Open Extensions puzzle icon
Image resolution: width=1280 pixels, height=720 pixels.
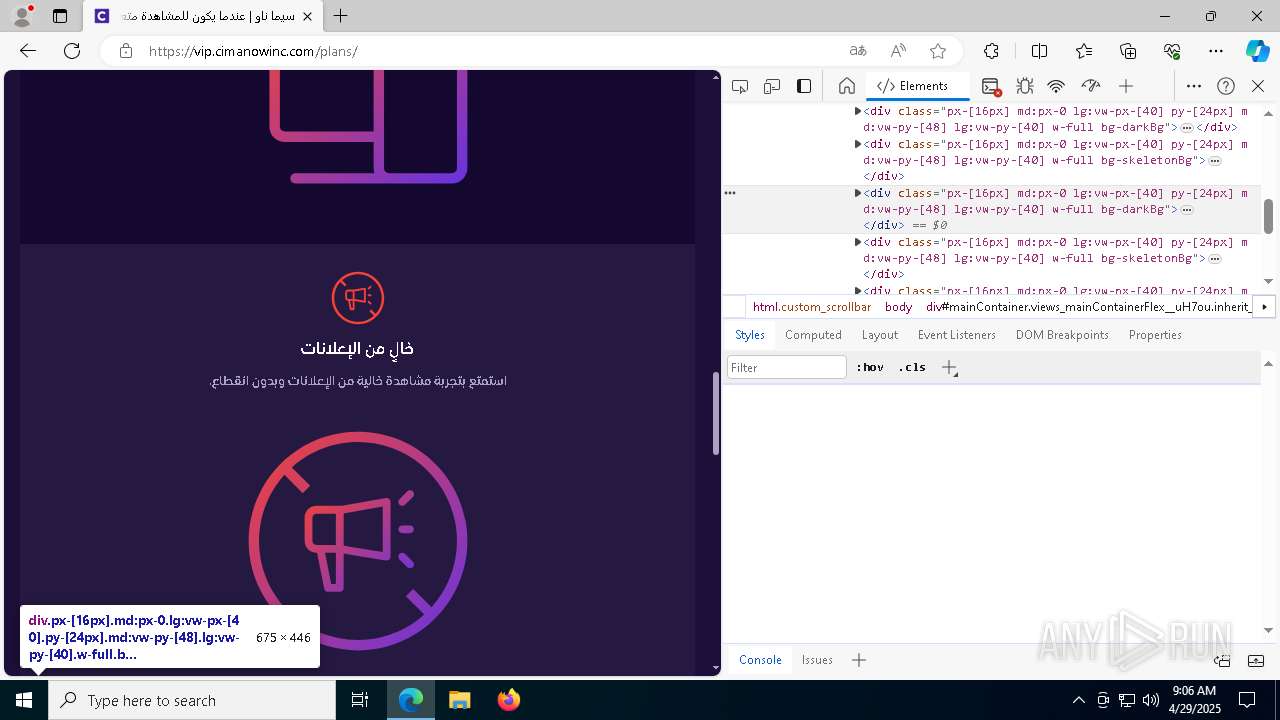(x=991, y=51)
